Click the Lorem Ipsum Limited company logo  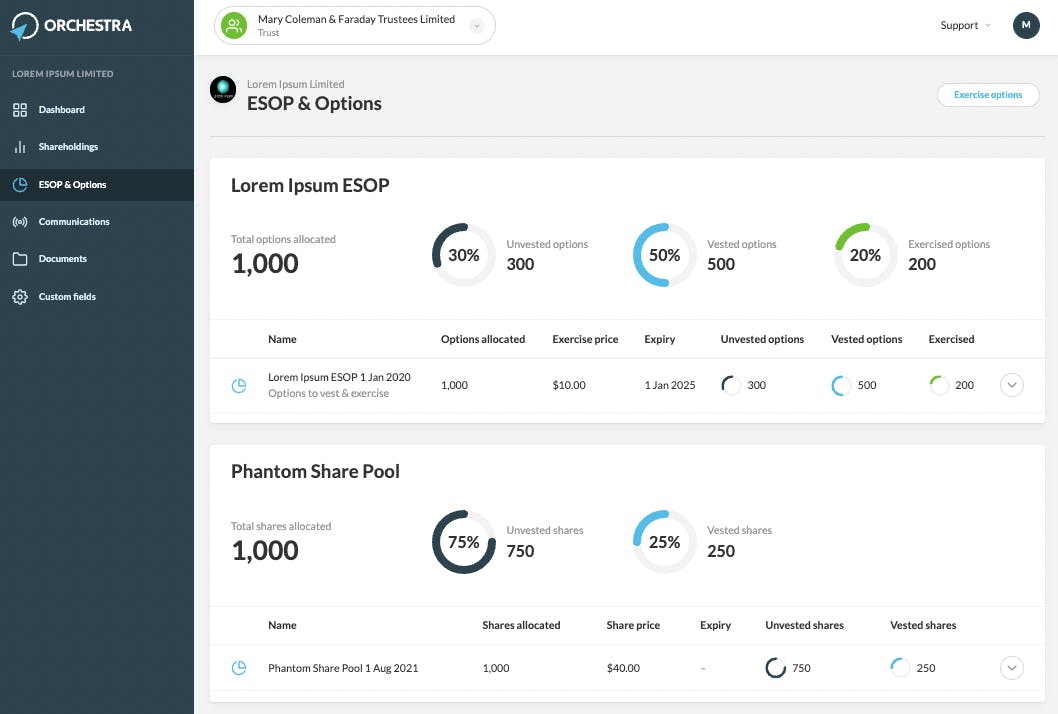coord(223,89)
